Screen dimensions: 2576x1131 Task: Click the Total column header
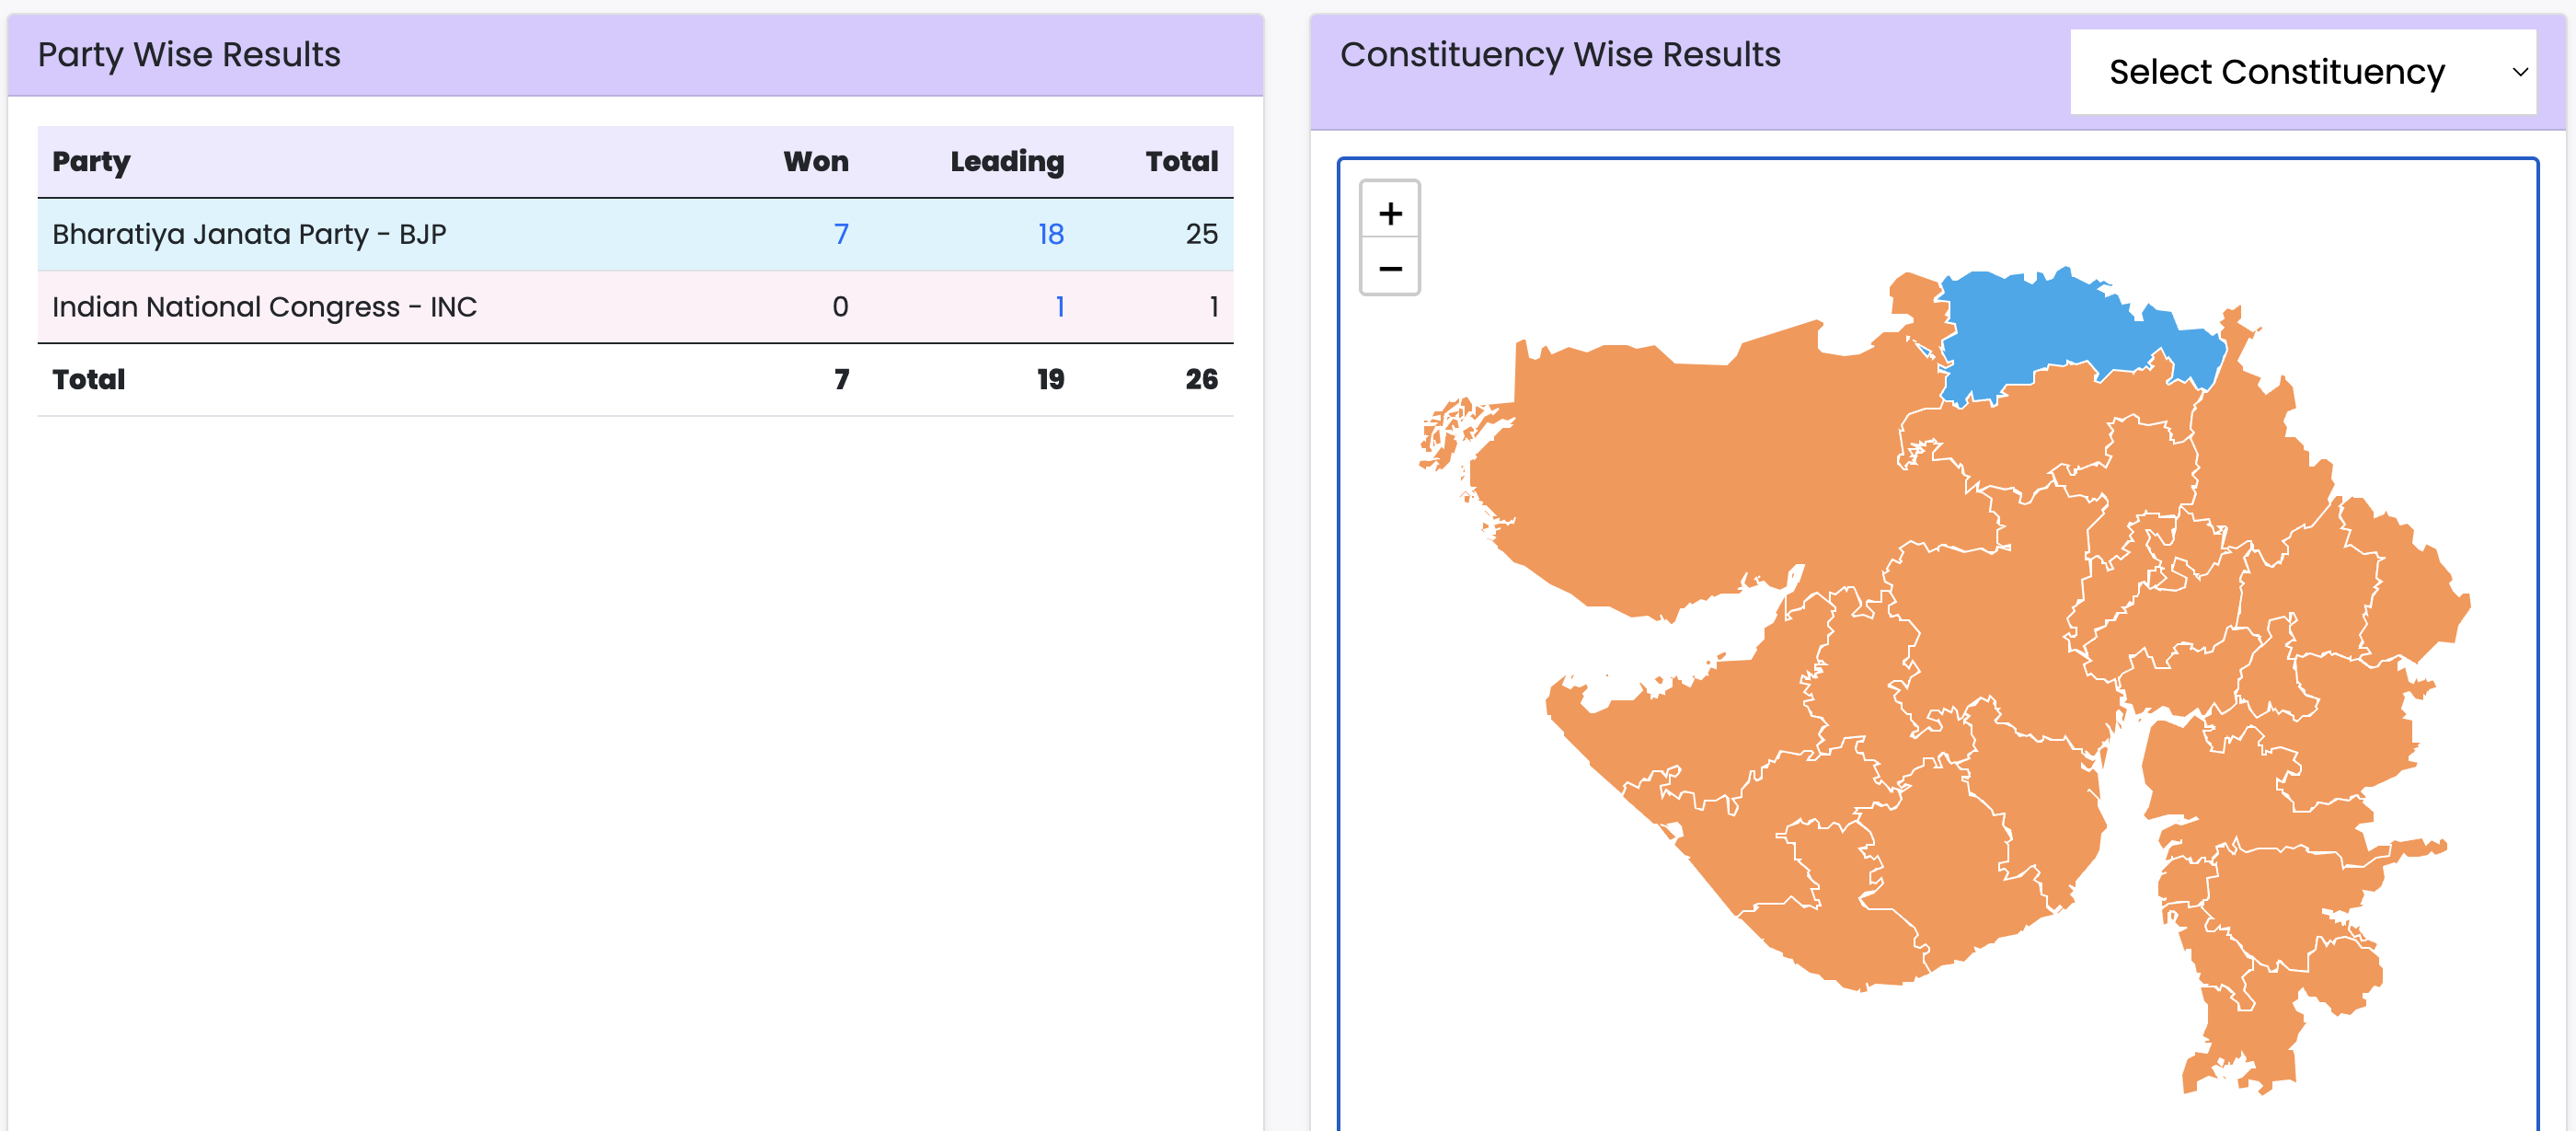1182,161
